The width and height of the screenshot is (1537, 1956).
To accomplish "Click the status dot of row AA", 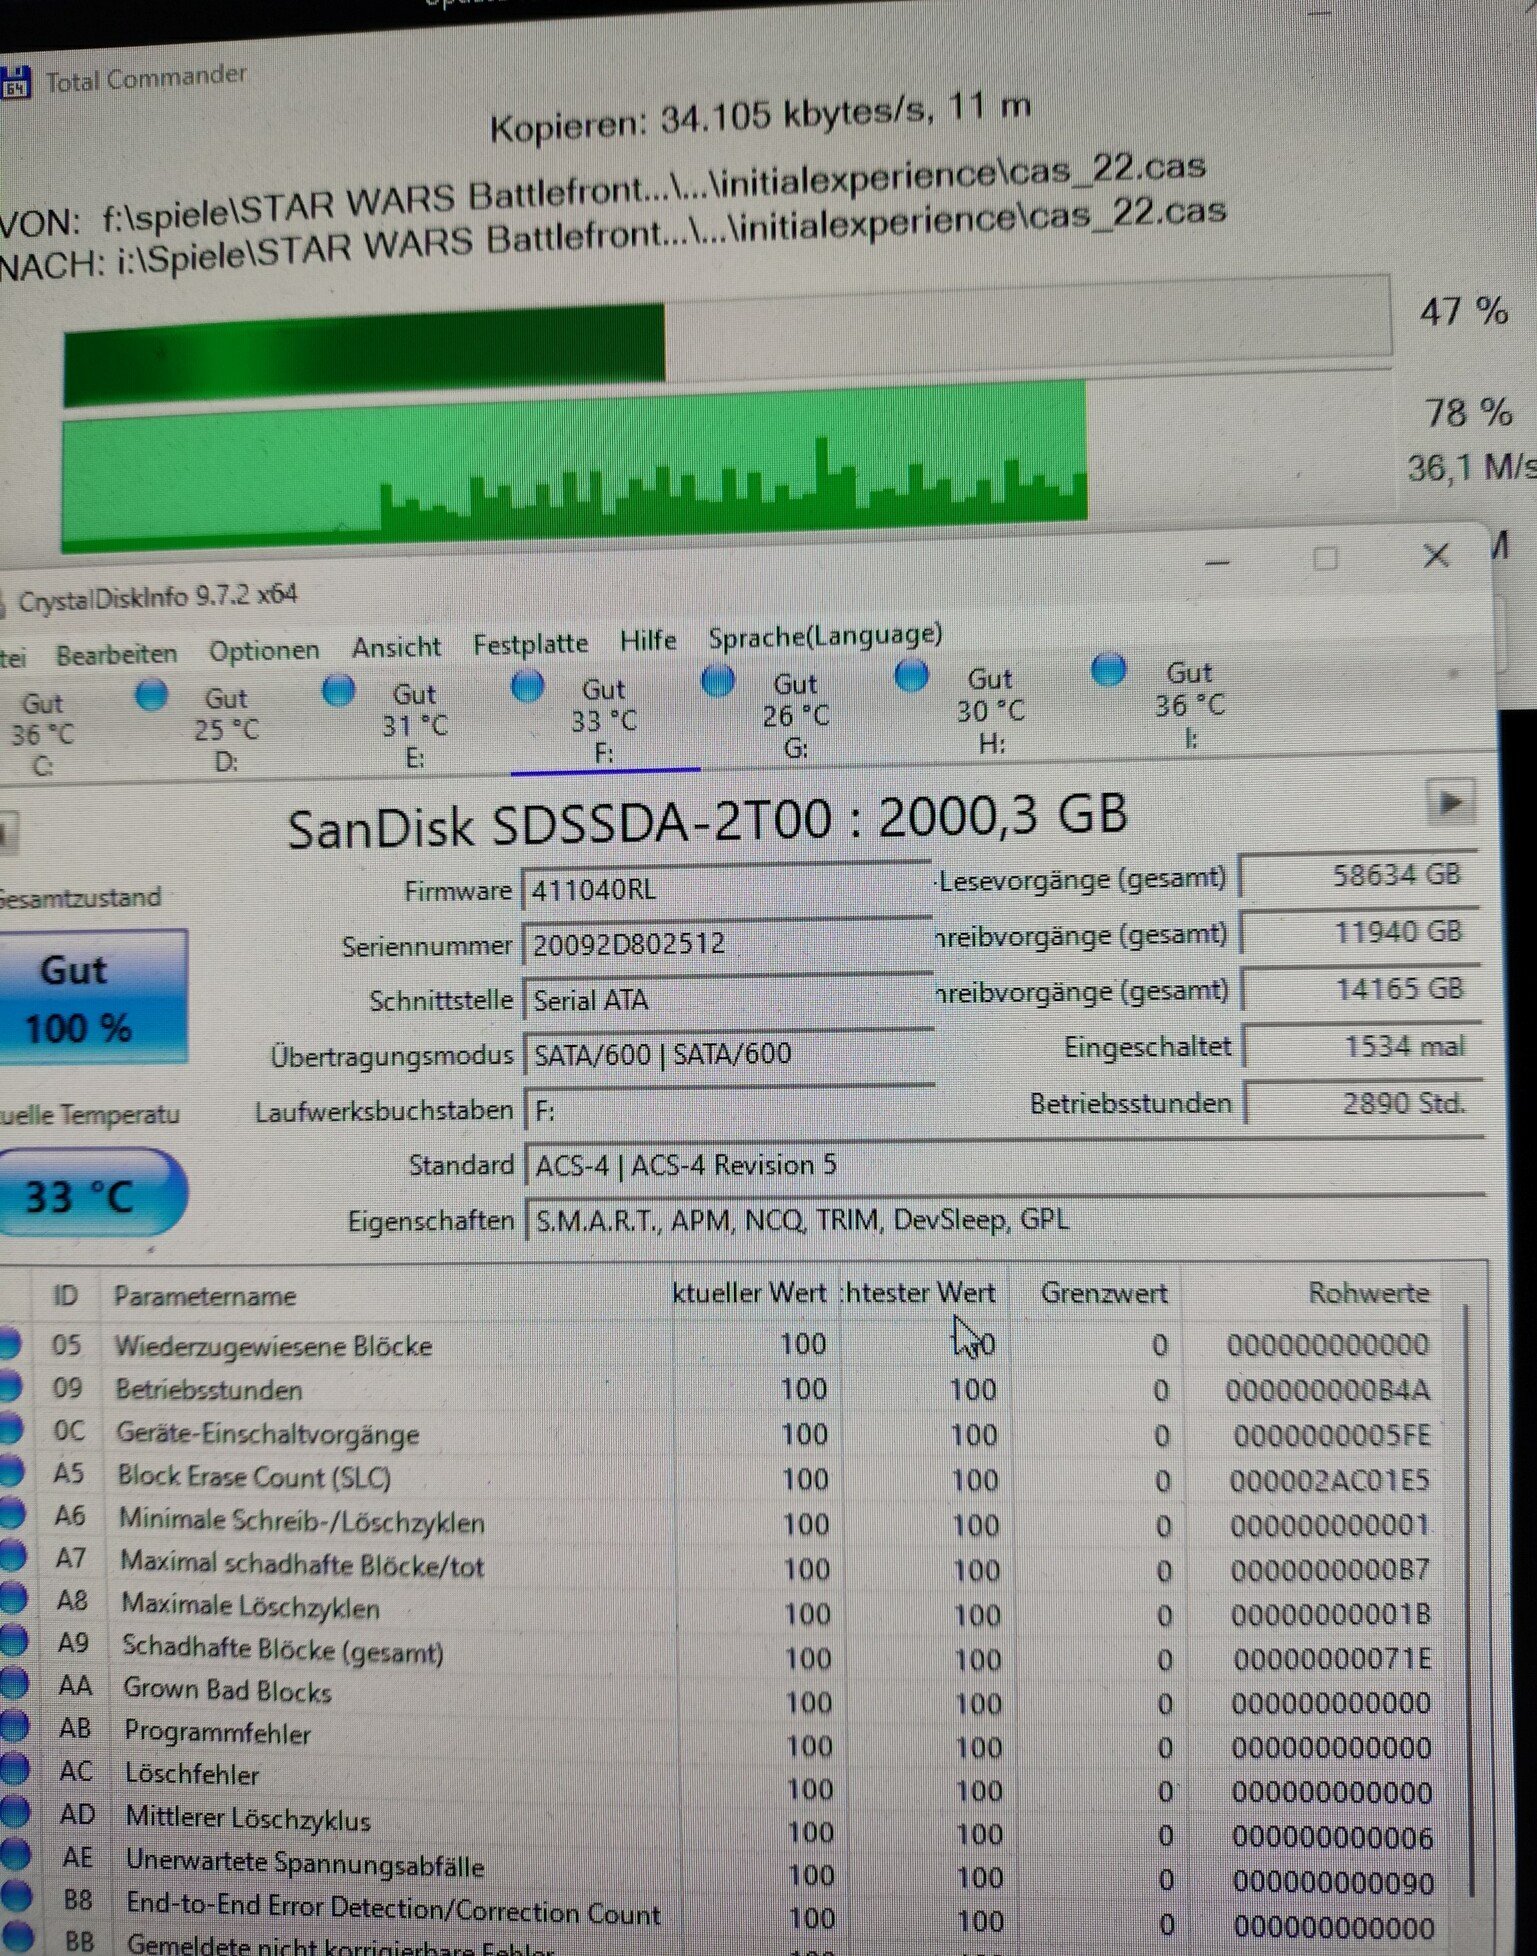I will pyautogui.click(x=13, y=1683).
